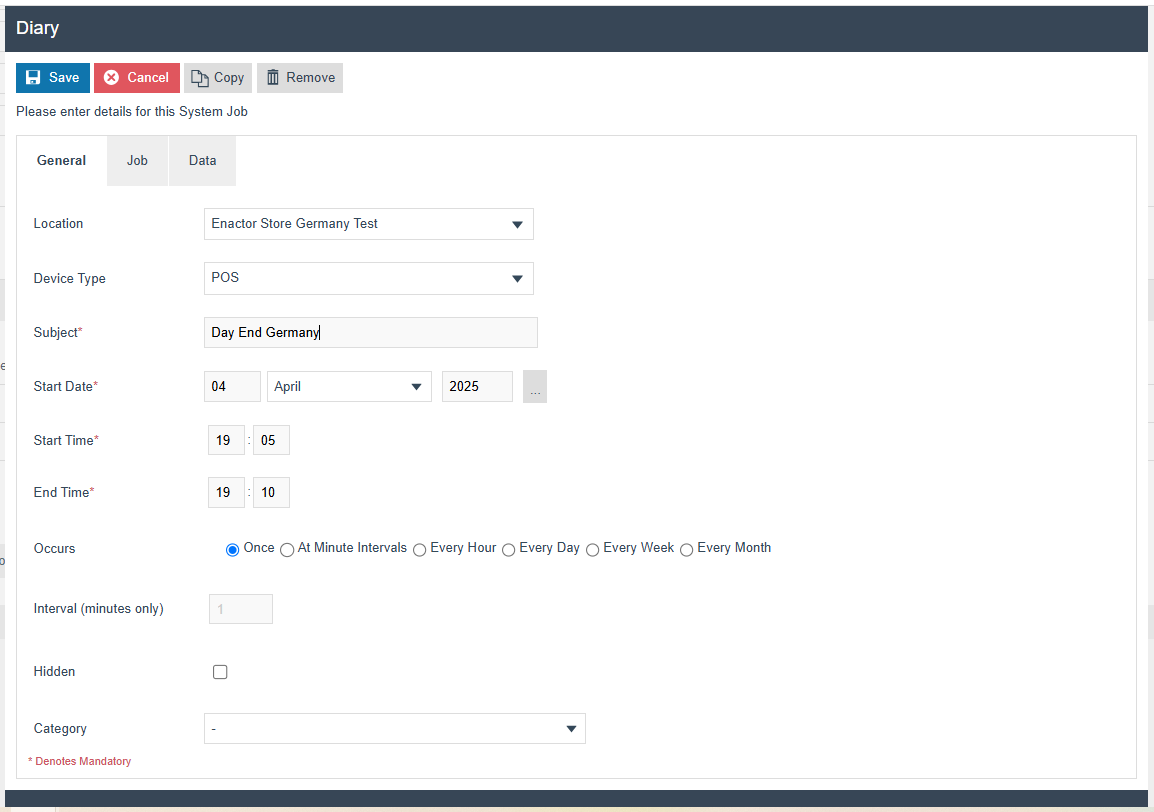Image resolution: width=1154 pixels, height=812 pixels.
Task: Switch to the Job tab
Action: [x=137, y=161]
